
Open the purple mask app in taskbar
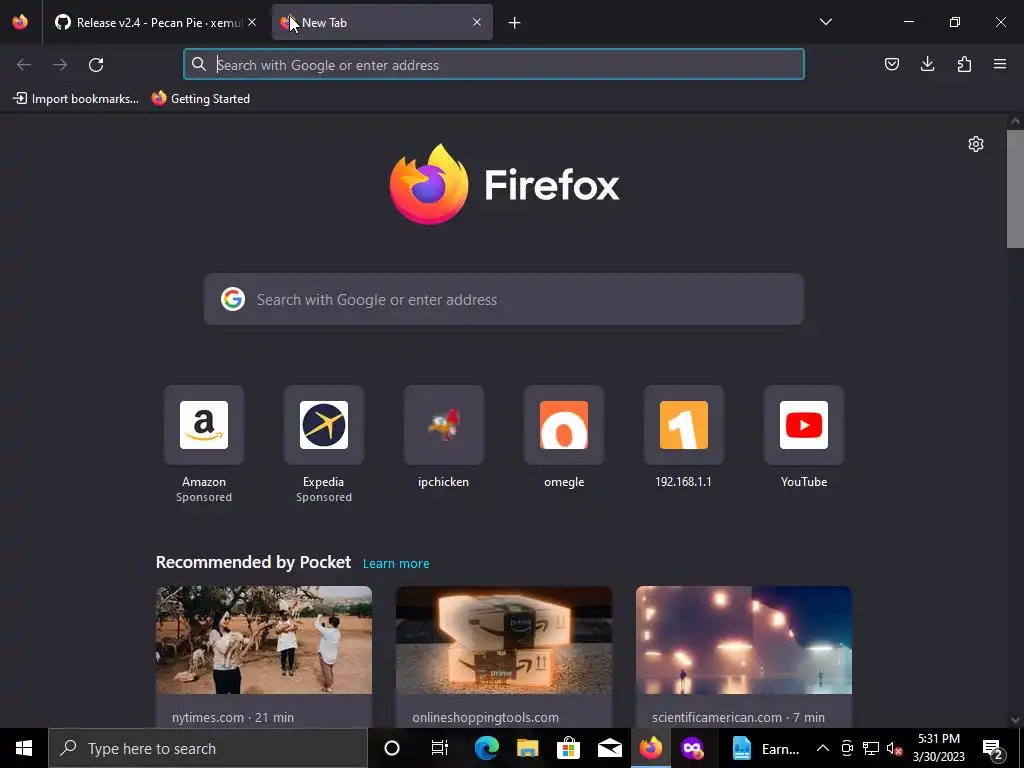coord(692,748)
